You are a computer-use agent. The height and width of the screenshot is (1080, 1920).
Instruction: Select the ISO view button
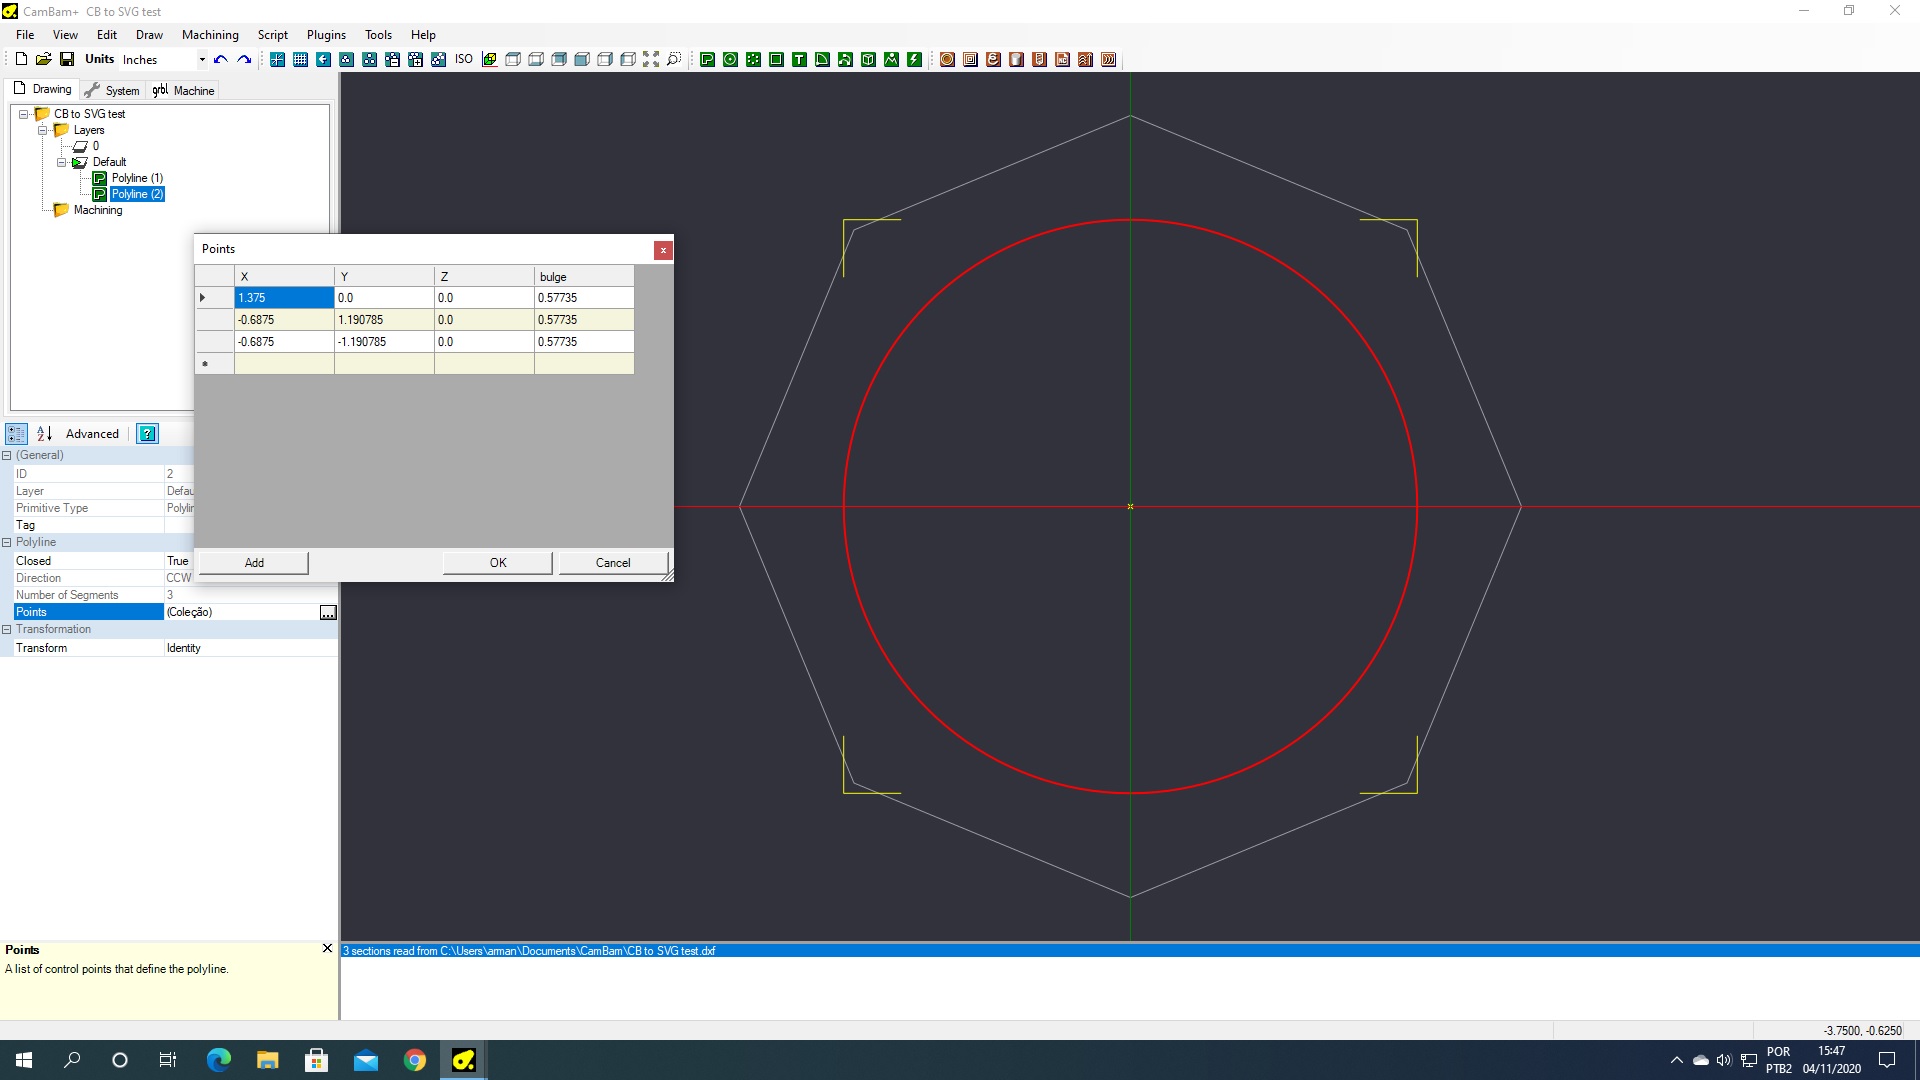[x=464, y=59]
